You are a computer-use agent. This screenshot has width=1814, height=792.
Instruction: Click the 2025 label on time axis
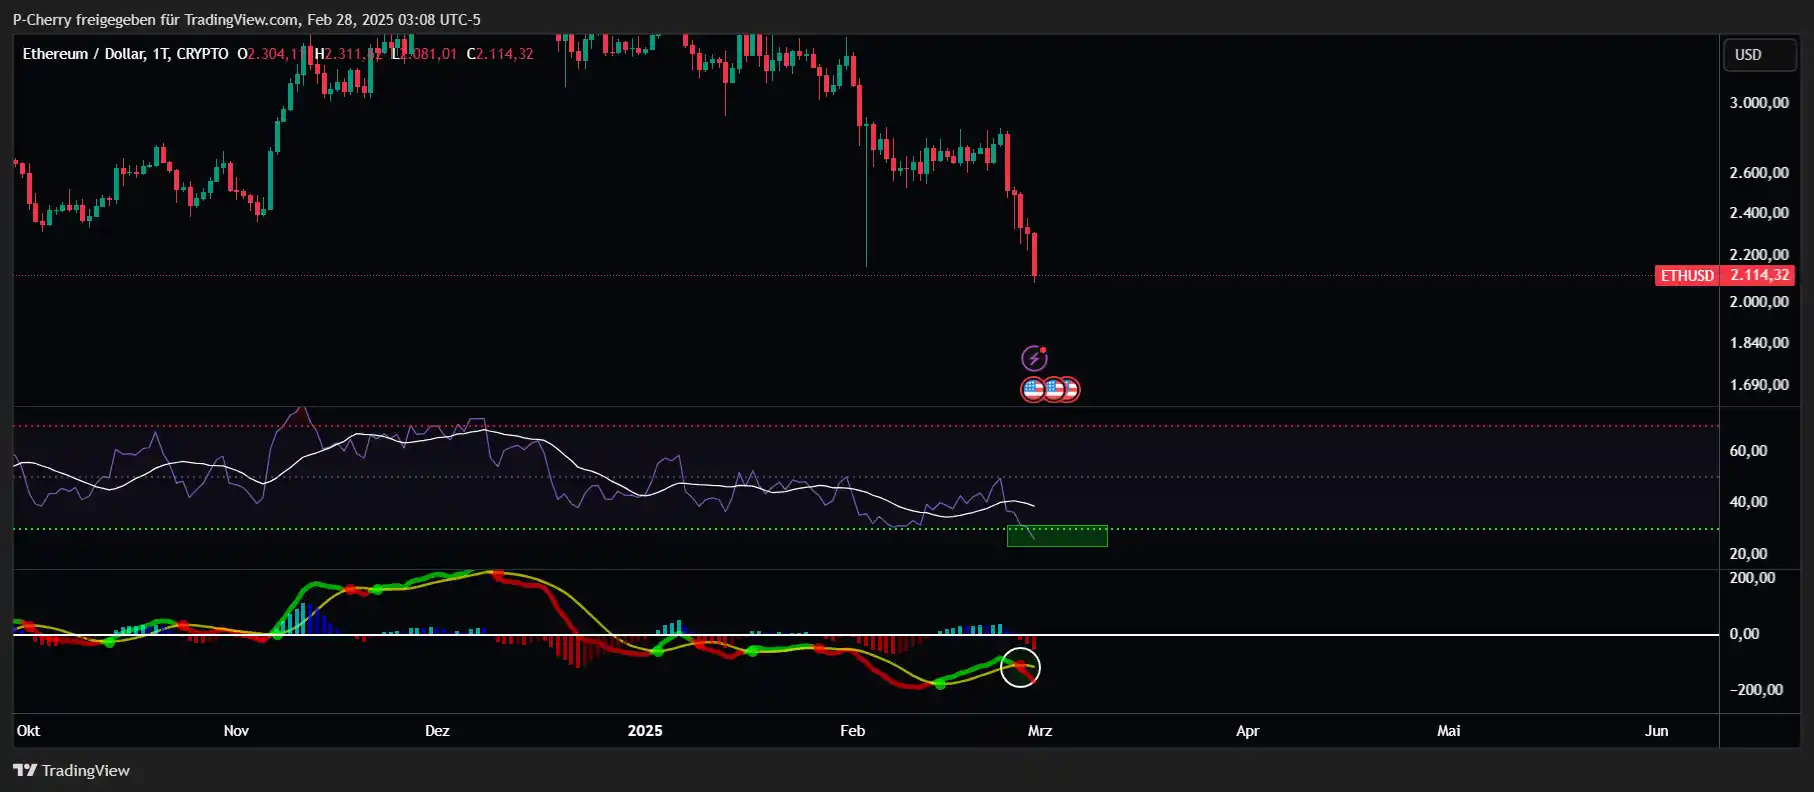tap(645, 731)
